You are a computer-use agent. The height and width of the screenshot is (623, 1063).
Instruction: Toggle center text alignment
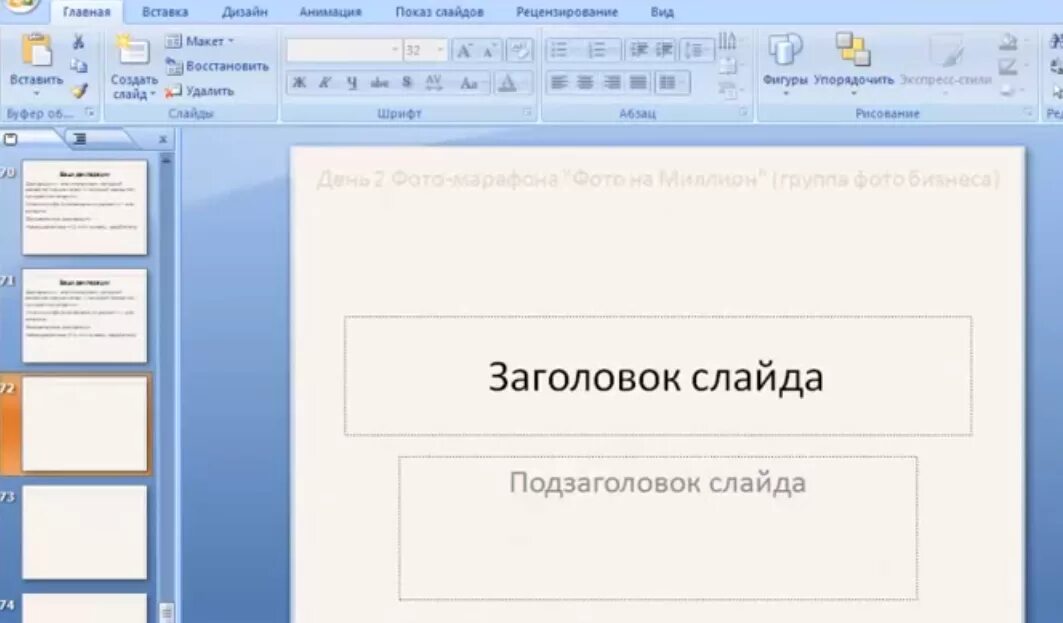(x=585, y=83)
